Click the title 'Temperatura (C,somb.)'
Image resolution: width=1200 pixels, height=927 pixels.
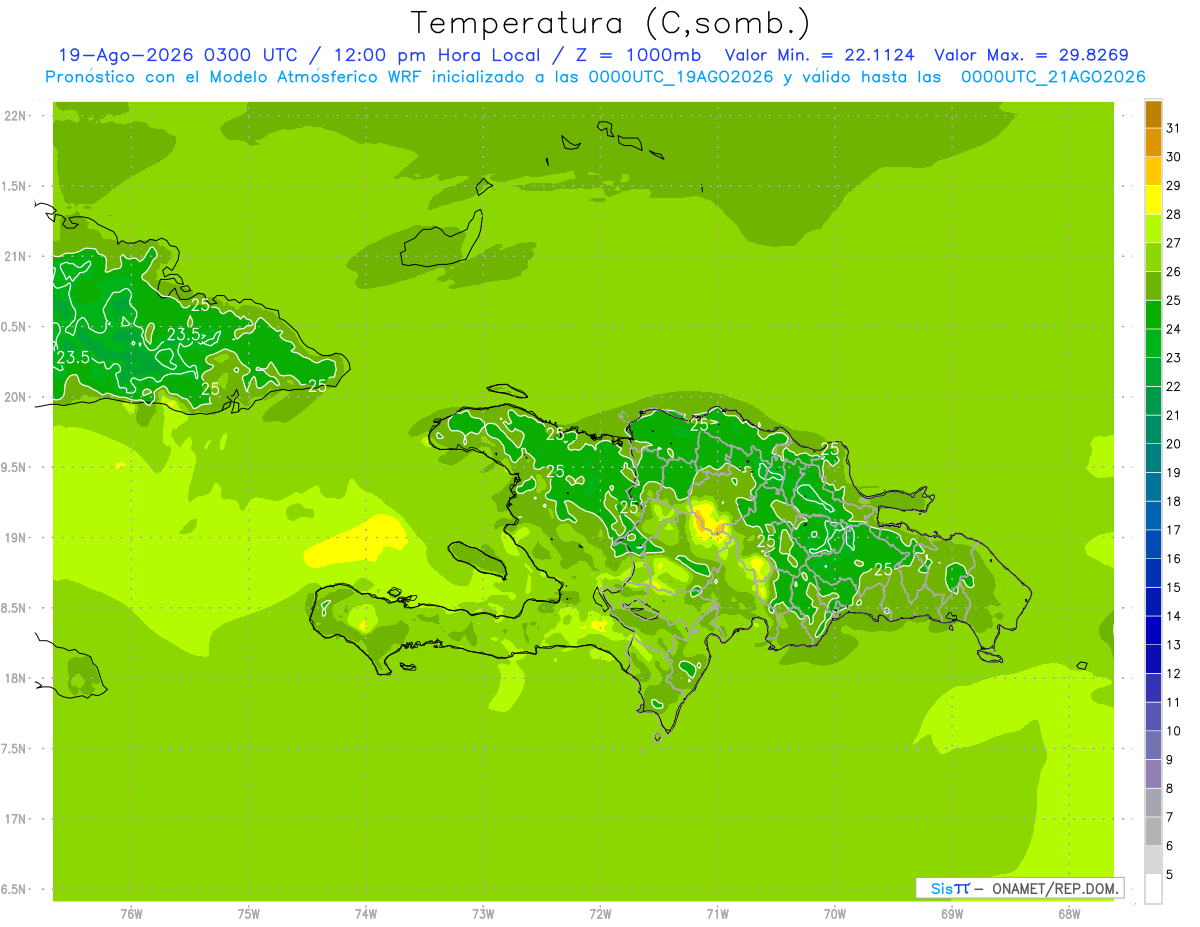pos(611,22)
